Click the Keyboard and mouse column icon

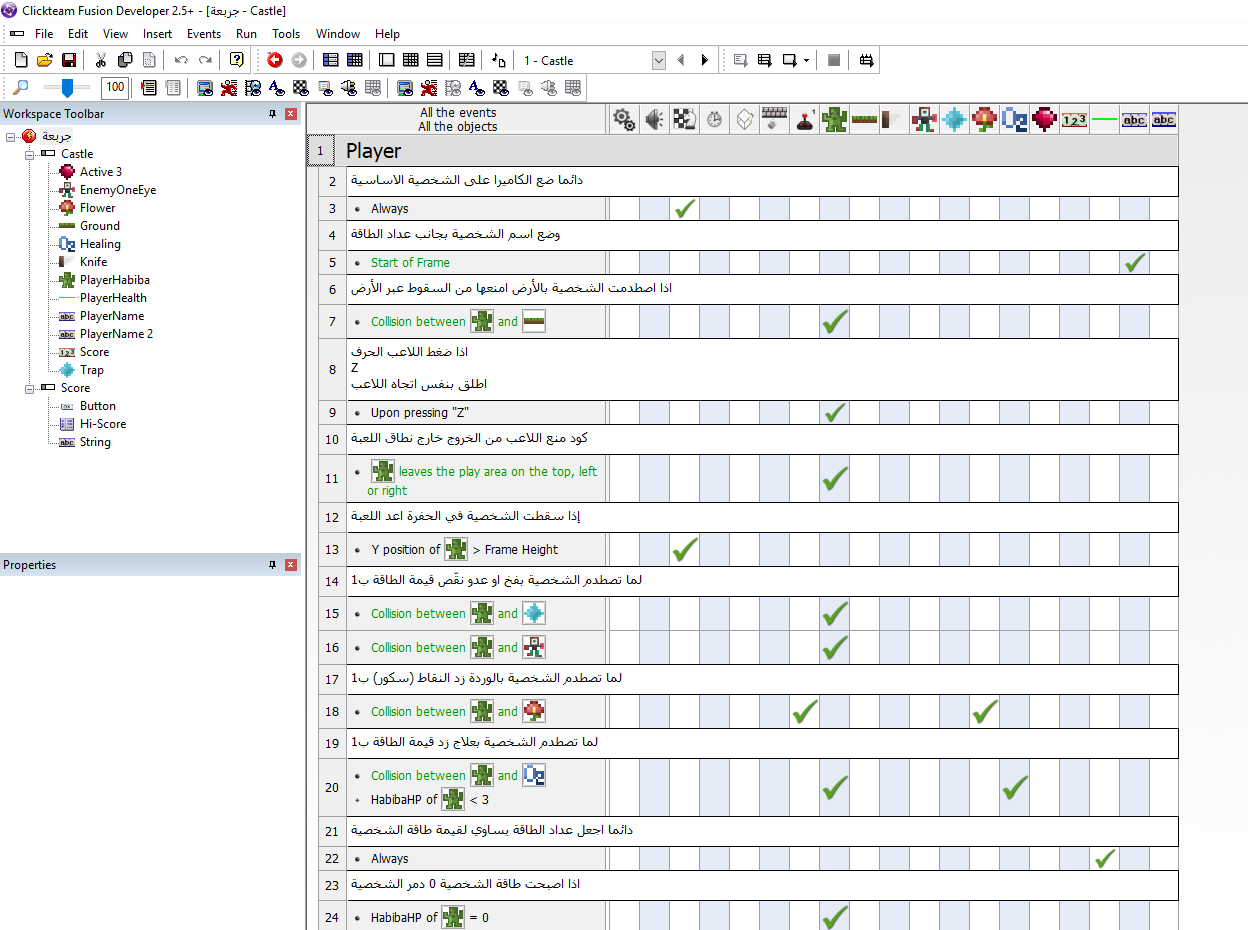pyautogui.click(x=775, y=120)
